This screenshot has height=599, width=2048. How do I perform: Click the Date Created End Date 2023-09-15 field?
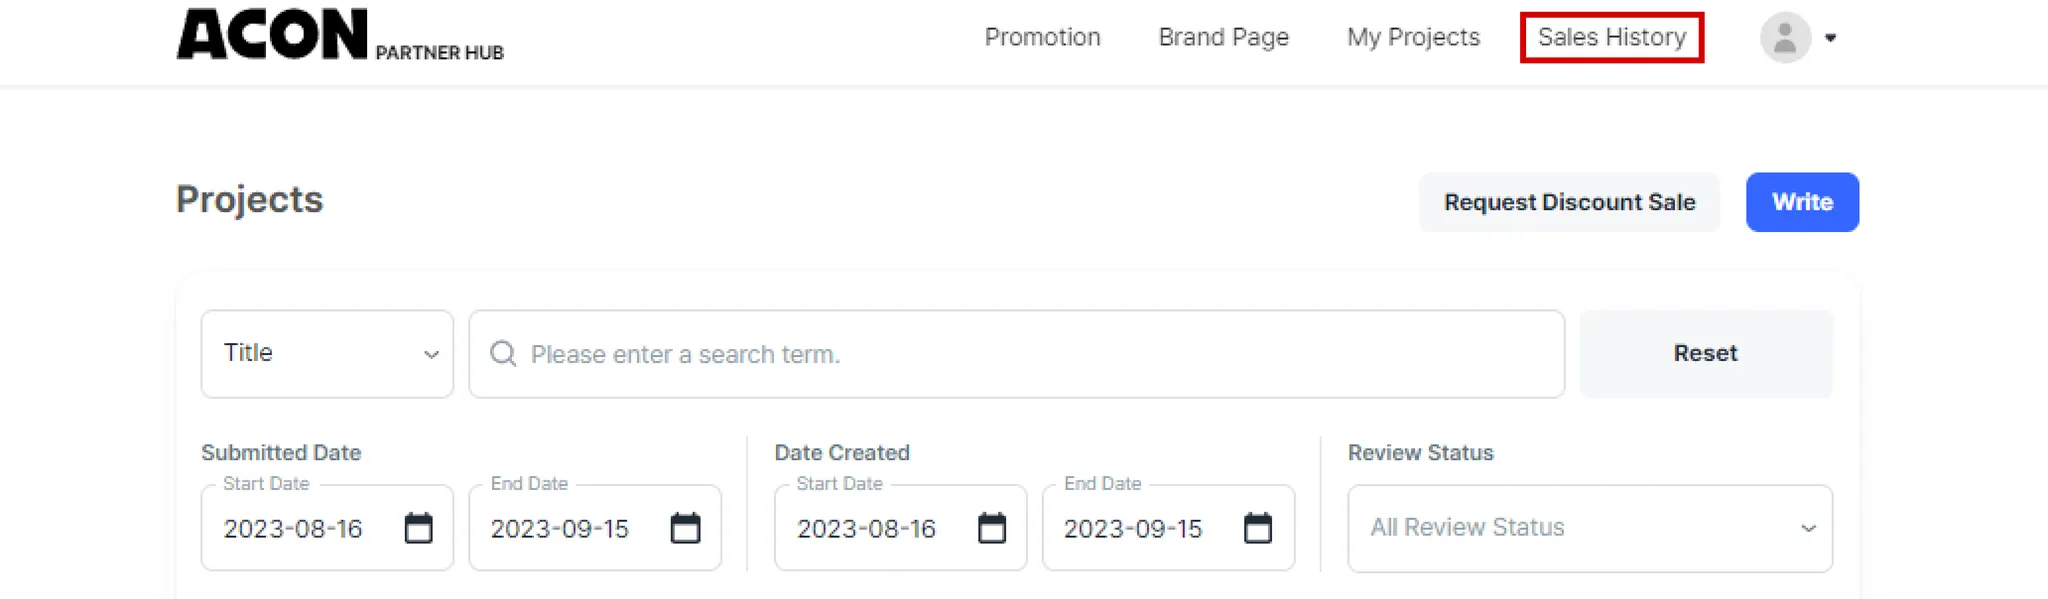(1134, 528)
